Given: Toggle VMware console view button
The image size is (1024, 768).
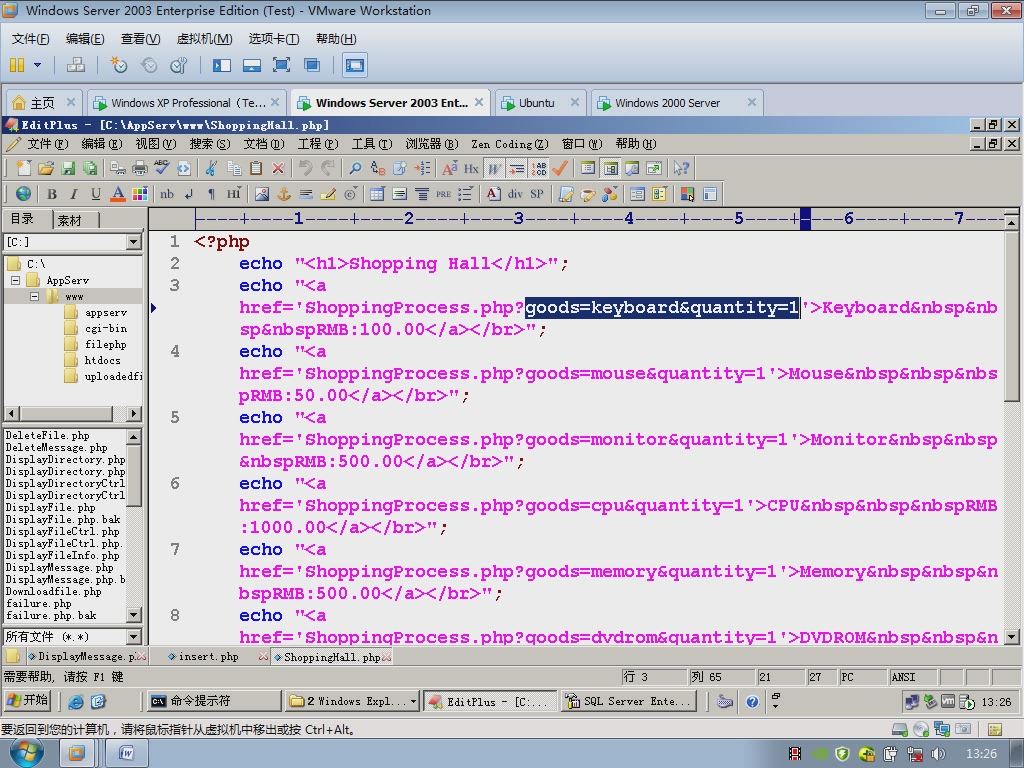Looking at the screenshot, I should (355, 65).
